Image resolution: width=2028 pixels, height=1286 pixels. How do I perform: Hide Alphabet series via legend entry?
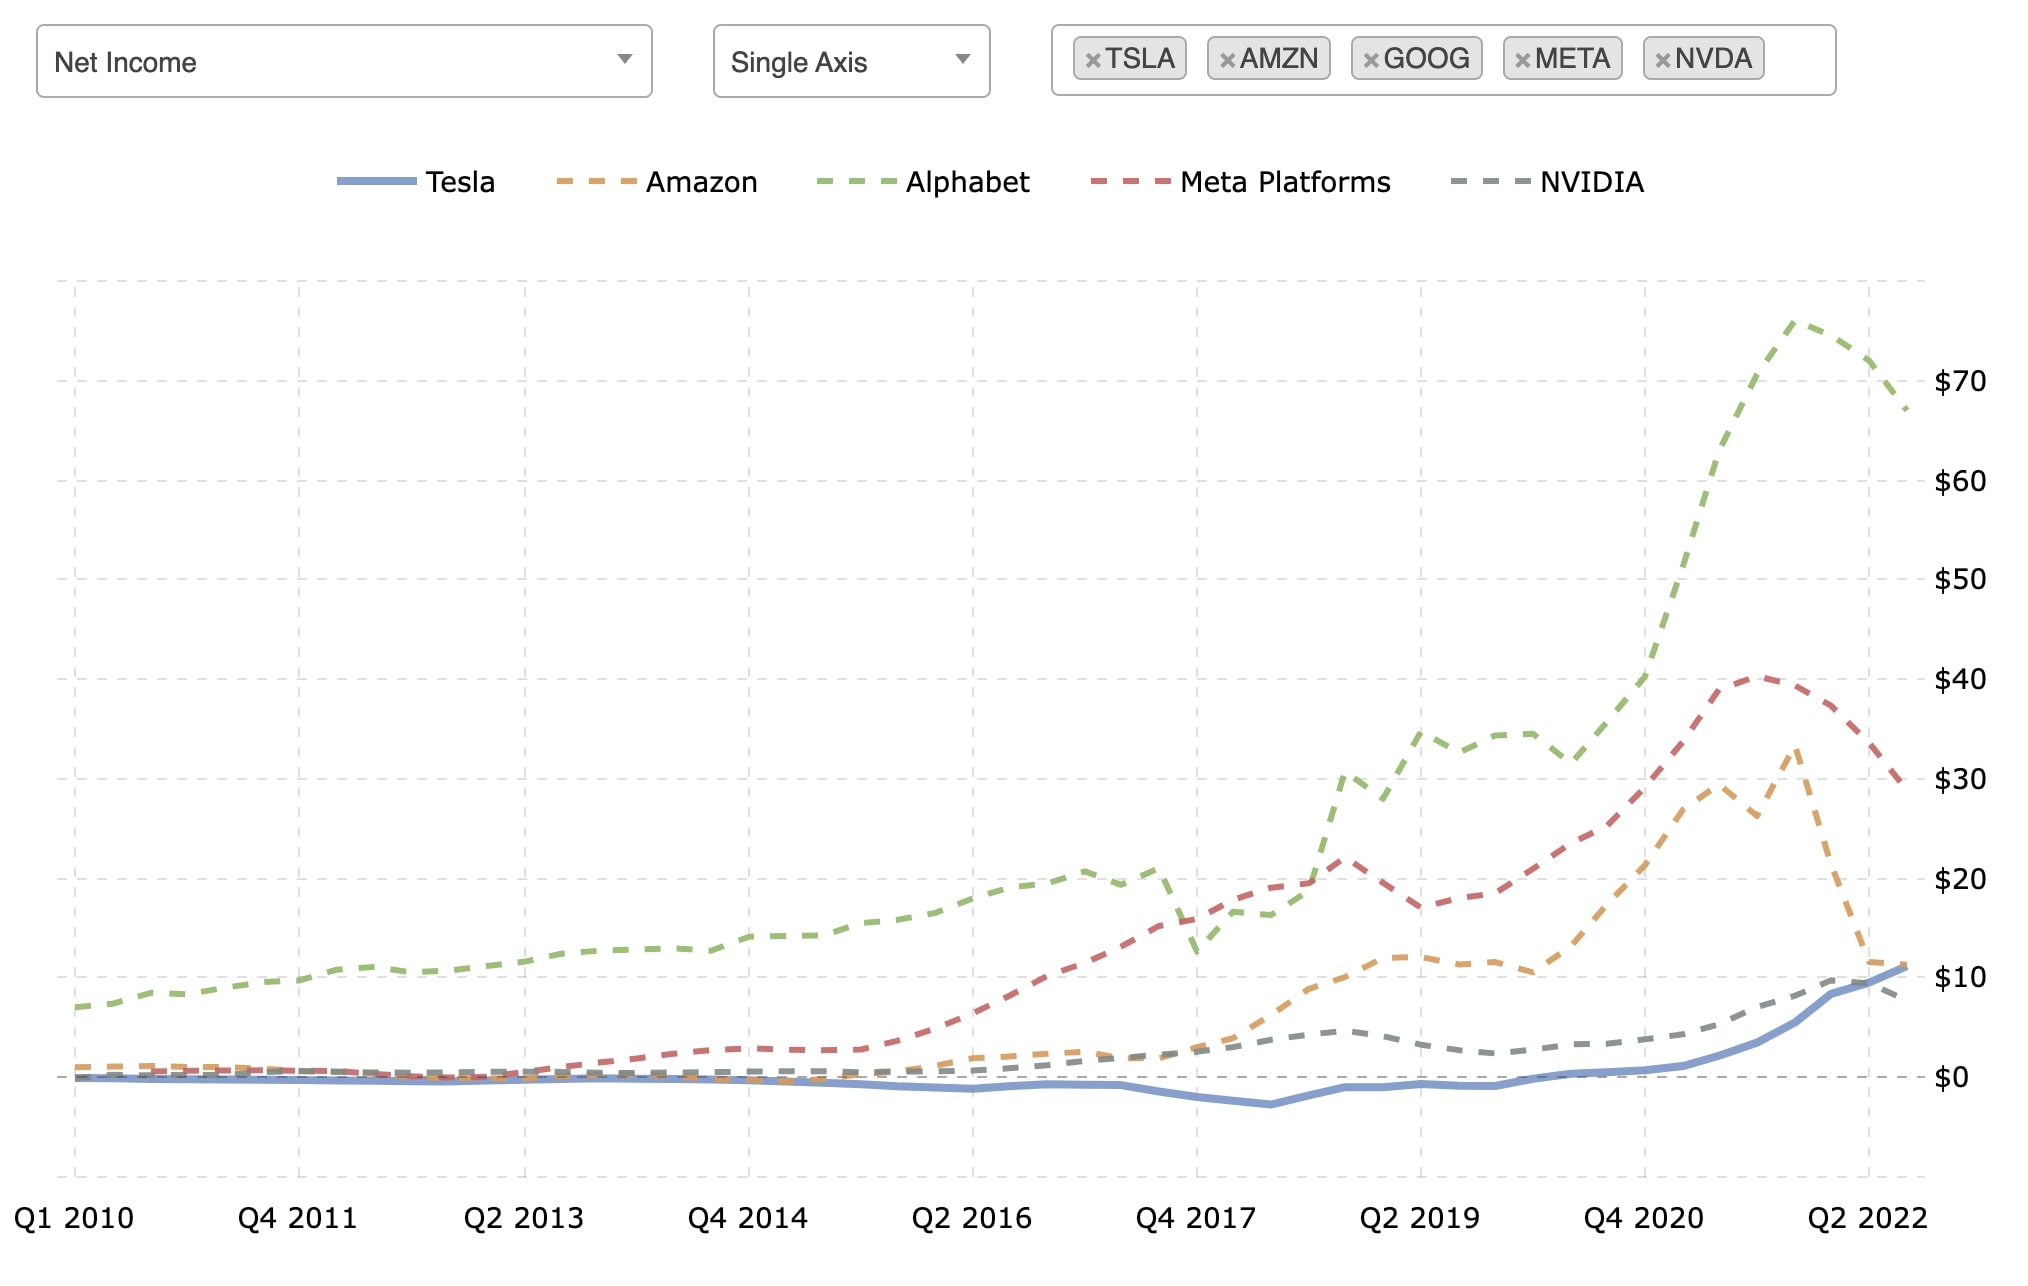pyautogui.click(x=967, y=182)
